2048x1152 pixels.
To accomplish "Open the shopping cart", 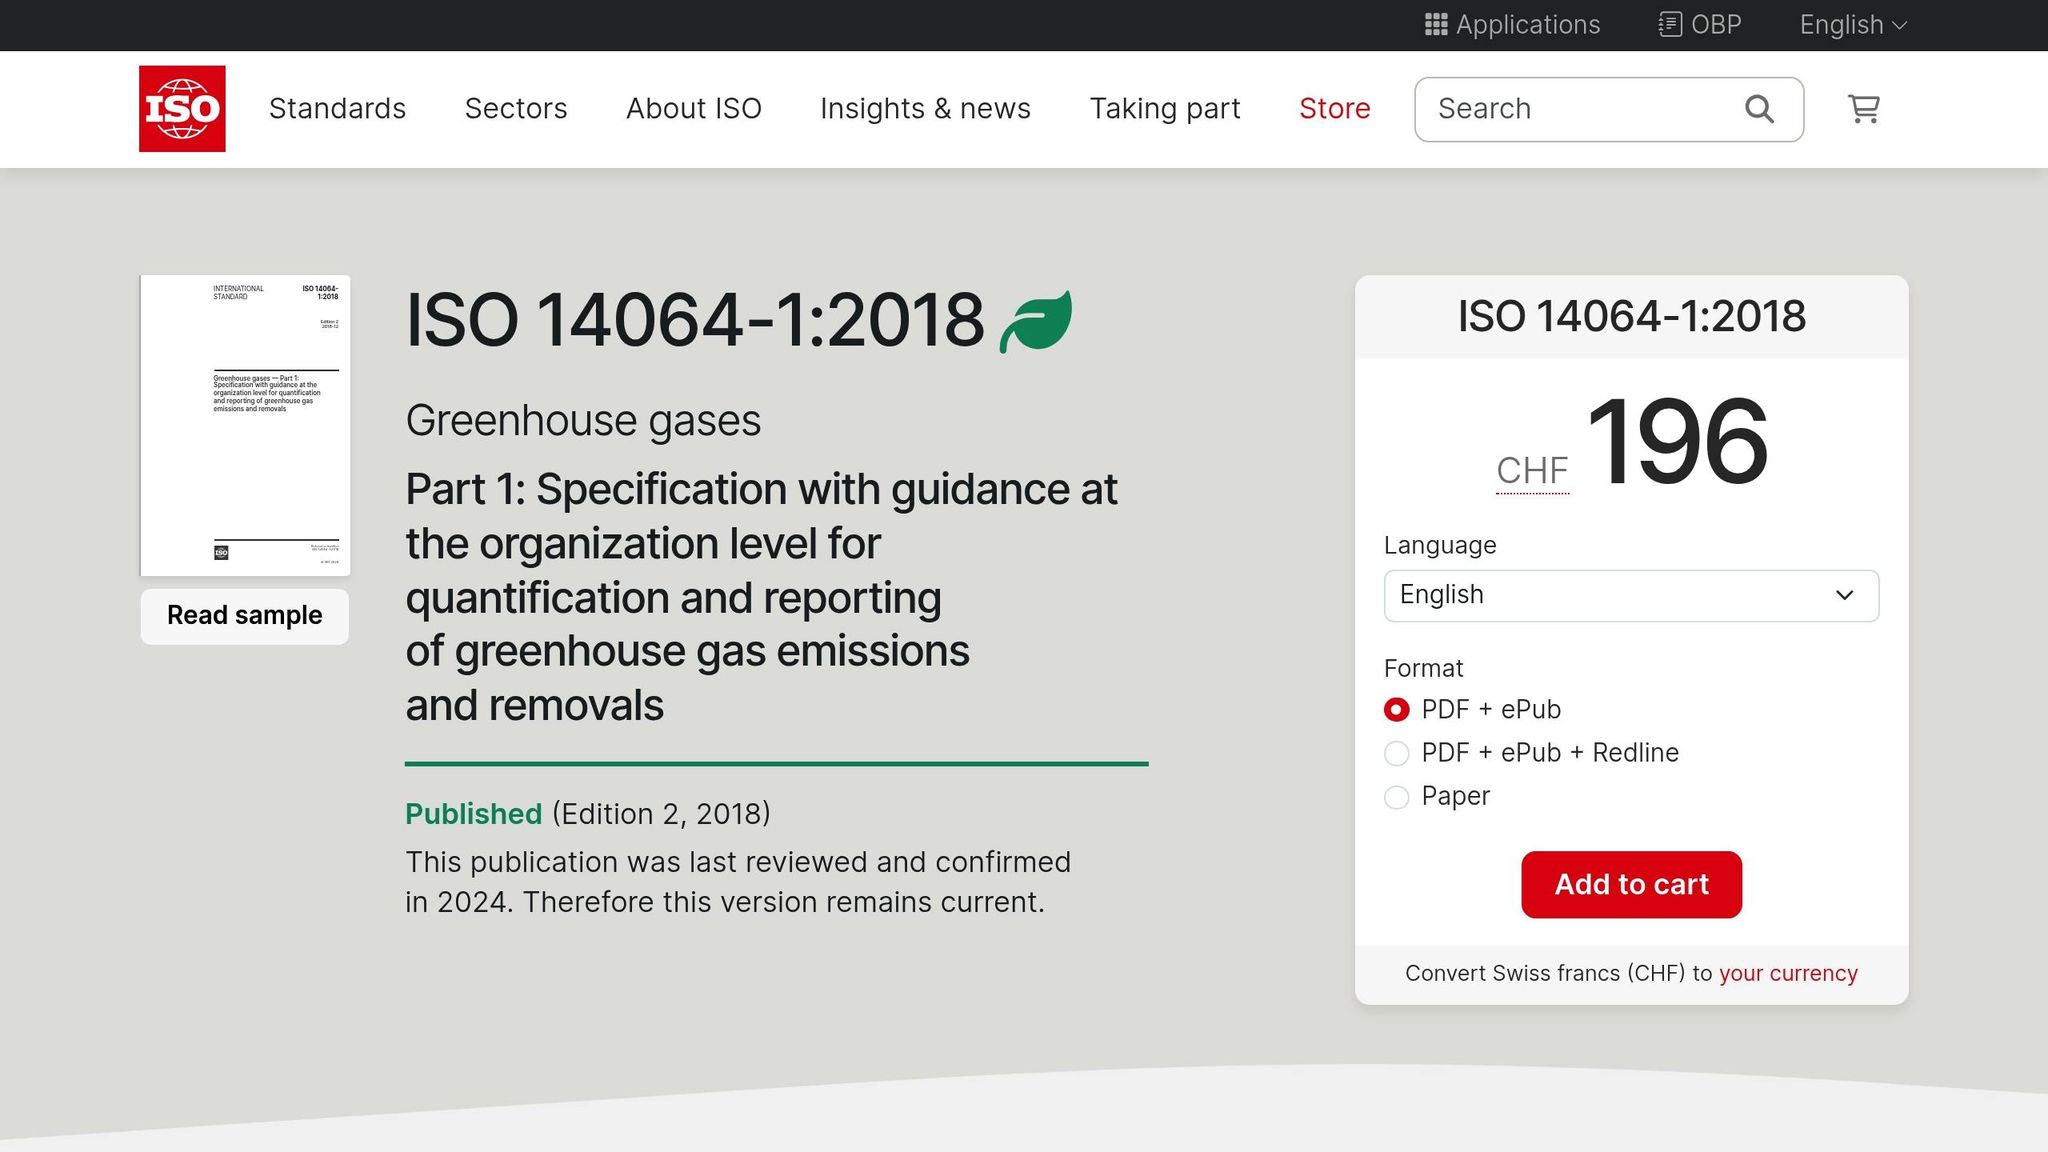I will tap(1862, 108).
